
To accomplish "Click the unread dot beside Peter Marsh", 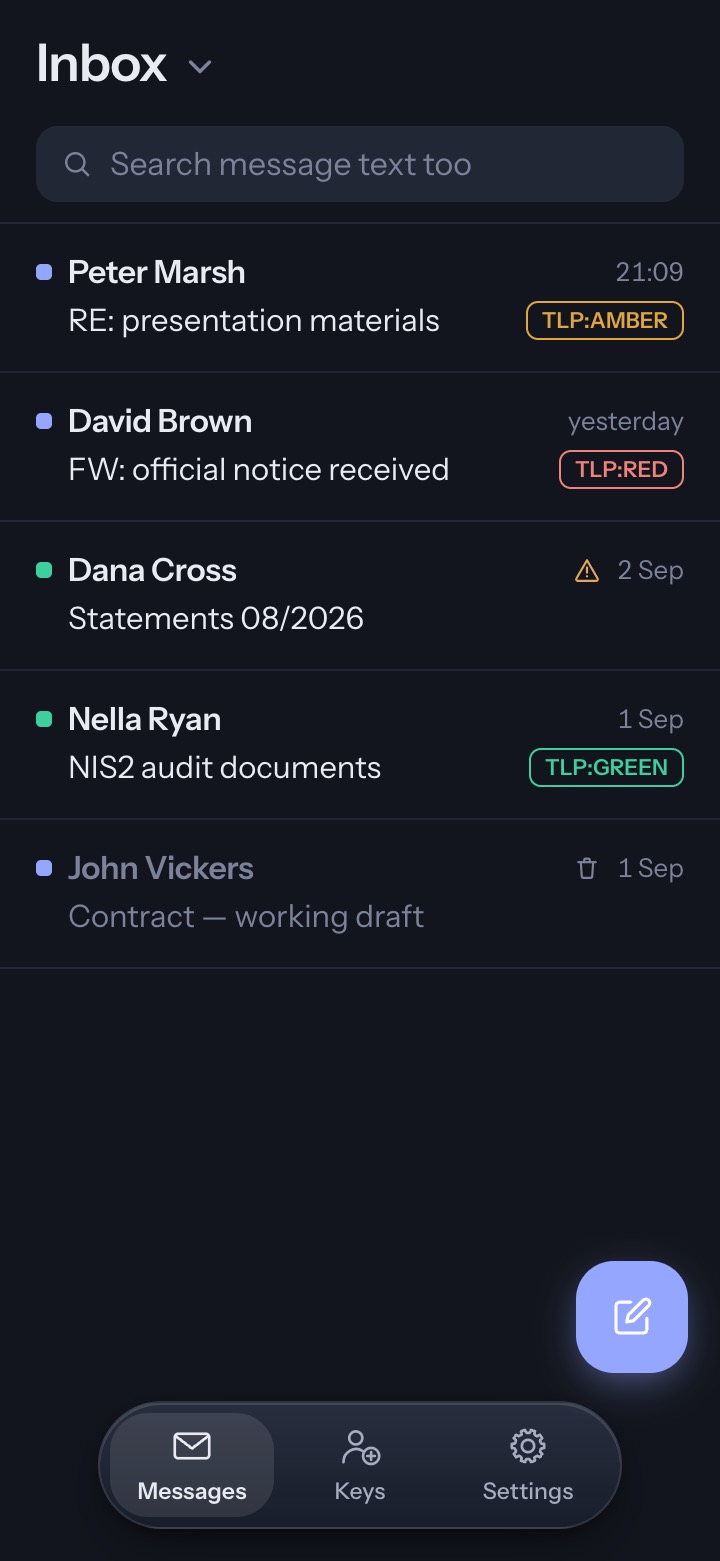I will pyautogui.click(x=44, y=272).
